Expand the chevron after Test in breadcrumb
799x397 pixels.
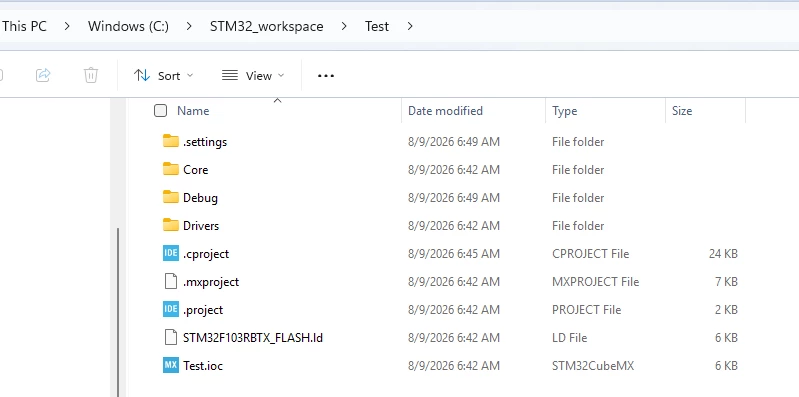pyautogui.click(x=410, y=26)
